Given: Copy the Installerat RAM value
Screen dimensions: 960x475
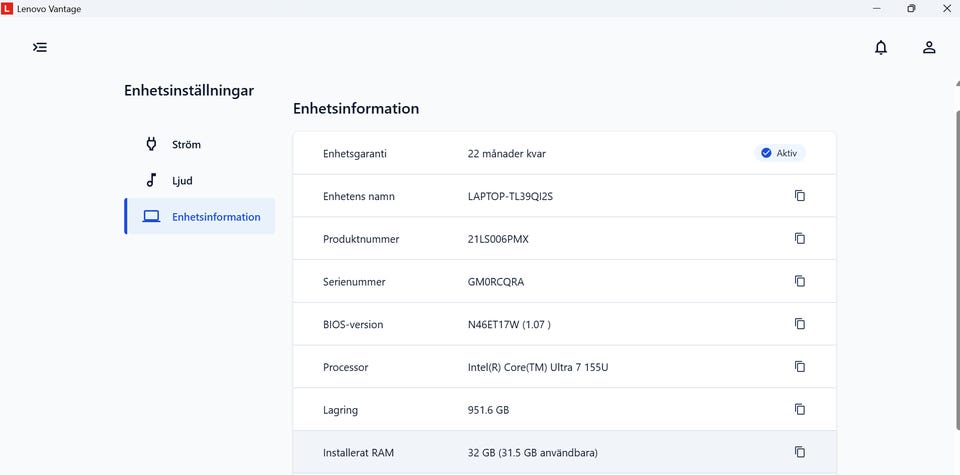Looking at the screenshot, I should pyautogui.click(x=799, y=452).
